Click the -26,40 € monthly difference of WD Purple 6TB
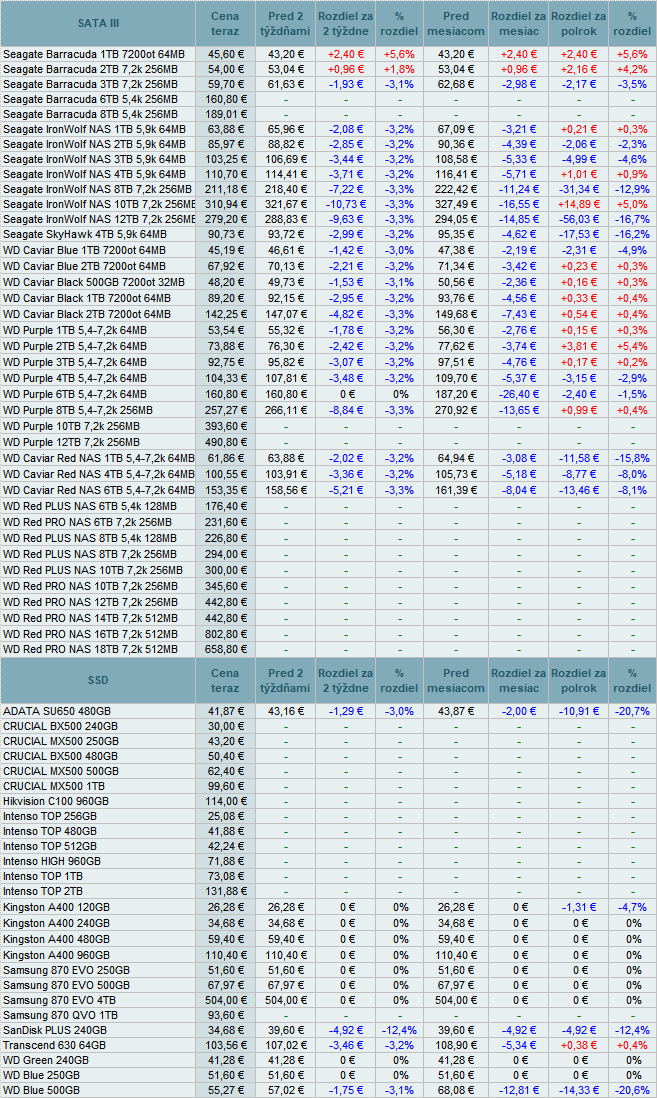Image resolution: width=657 pixels, height=1098 pixels. (519, 394)
